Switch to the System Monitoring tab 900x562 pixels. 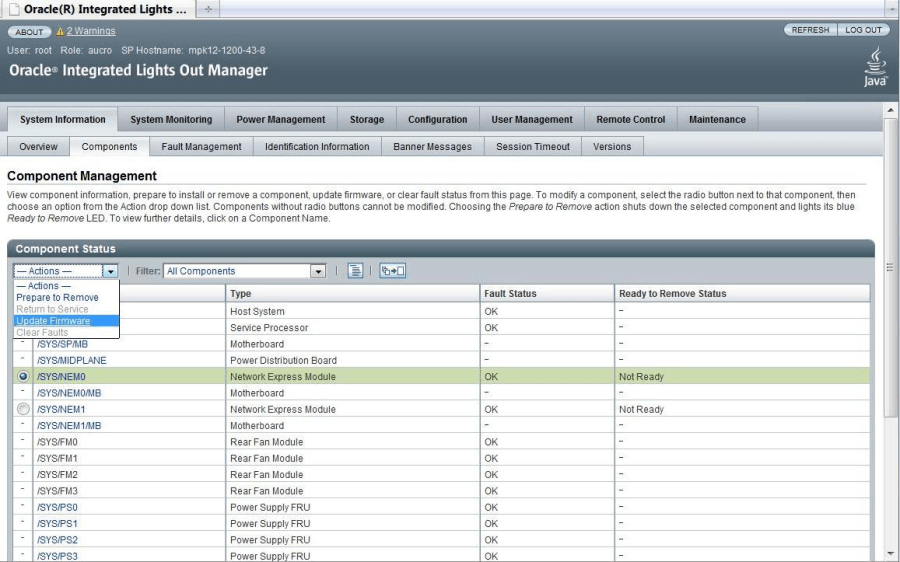point(171,119)
